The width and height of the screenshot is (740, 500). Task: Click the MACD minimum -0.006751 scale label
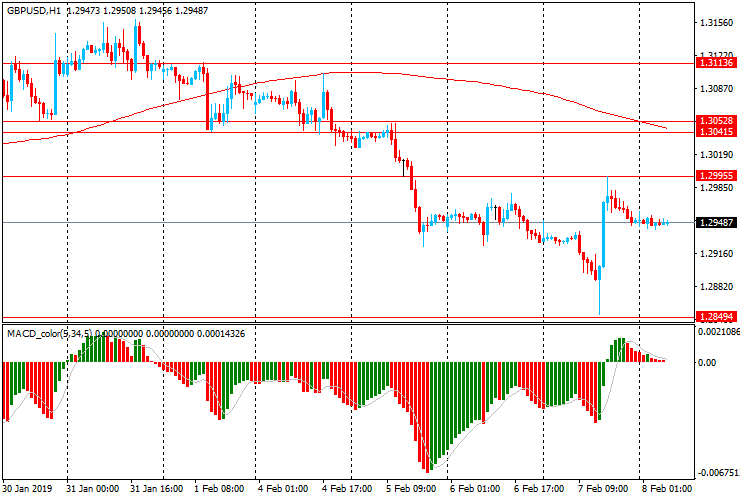click(717, 473)
